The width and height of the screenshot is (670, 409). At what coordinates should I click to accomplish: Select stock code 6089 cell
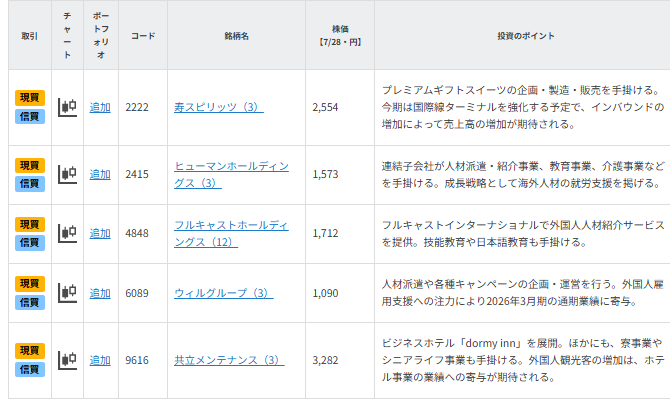pyautogui.click(x=137, y=293)
